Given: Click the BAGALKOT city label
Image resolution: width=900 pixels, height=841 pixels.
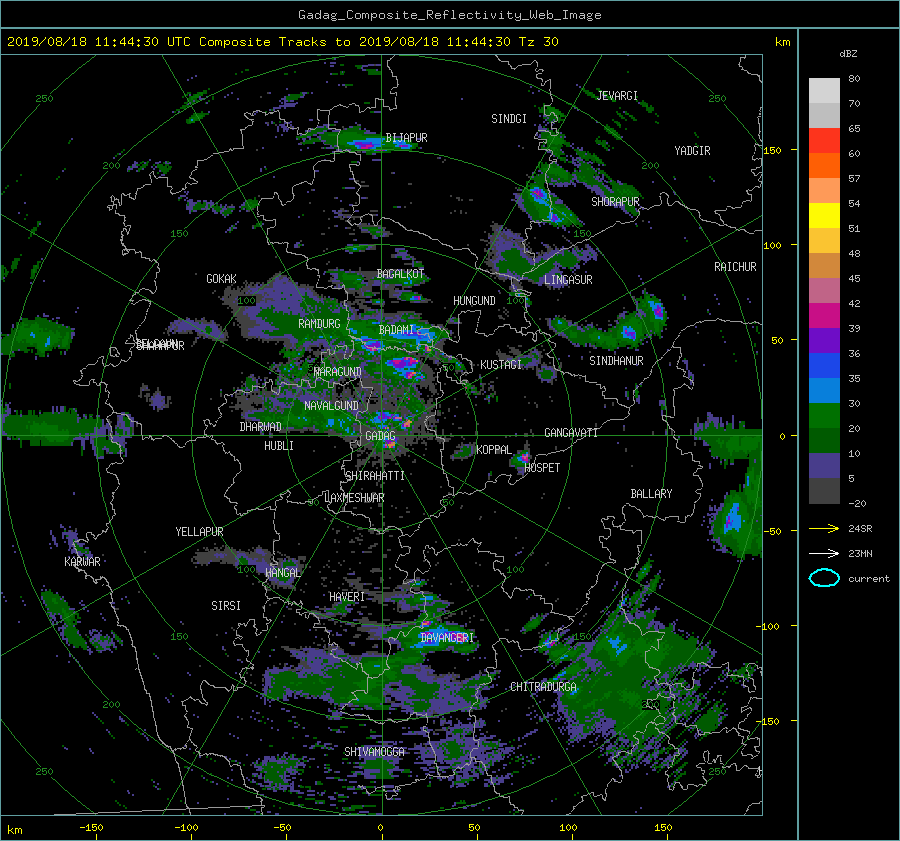Looking at the screenshot, I should click(400, 274).
